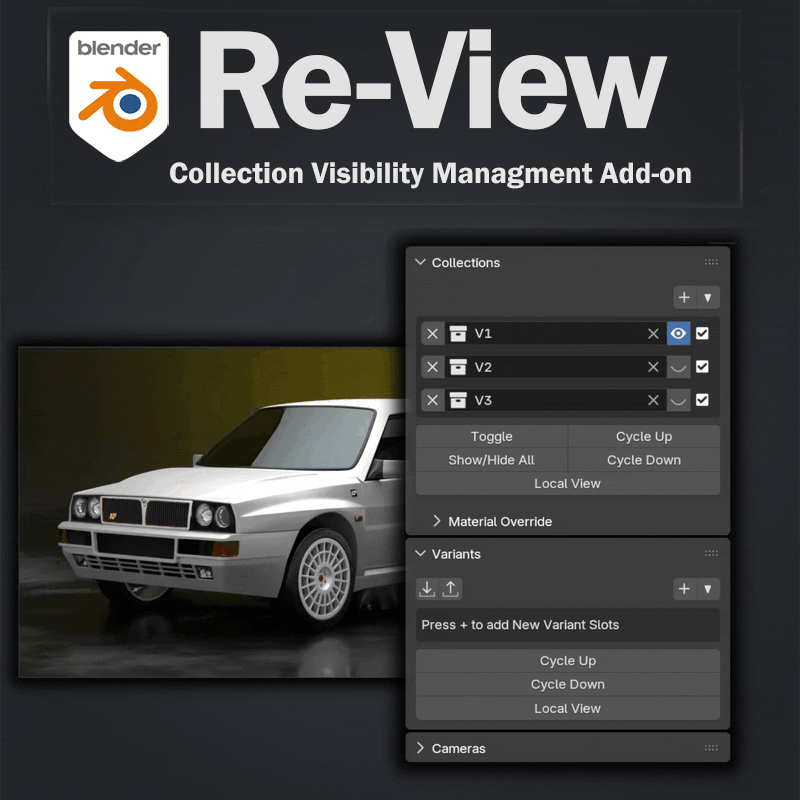Click the V2 collection box icon

(458, 367)
